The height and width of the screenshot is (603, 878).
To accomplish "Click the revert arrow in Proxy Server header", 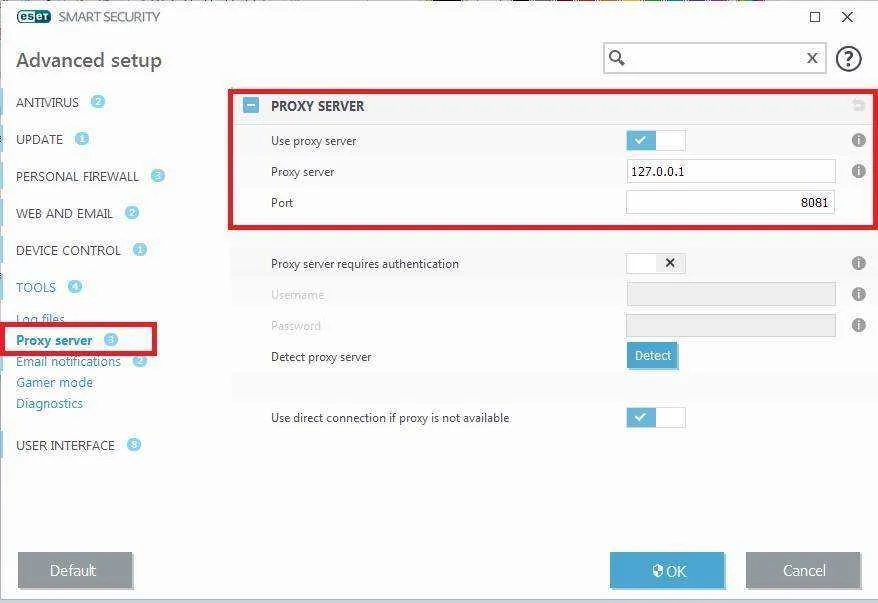I will click(x=858, y=105).
